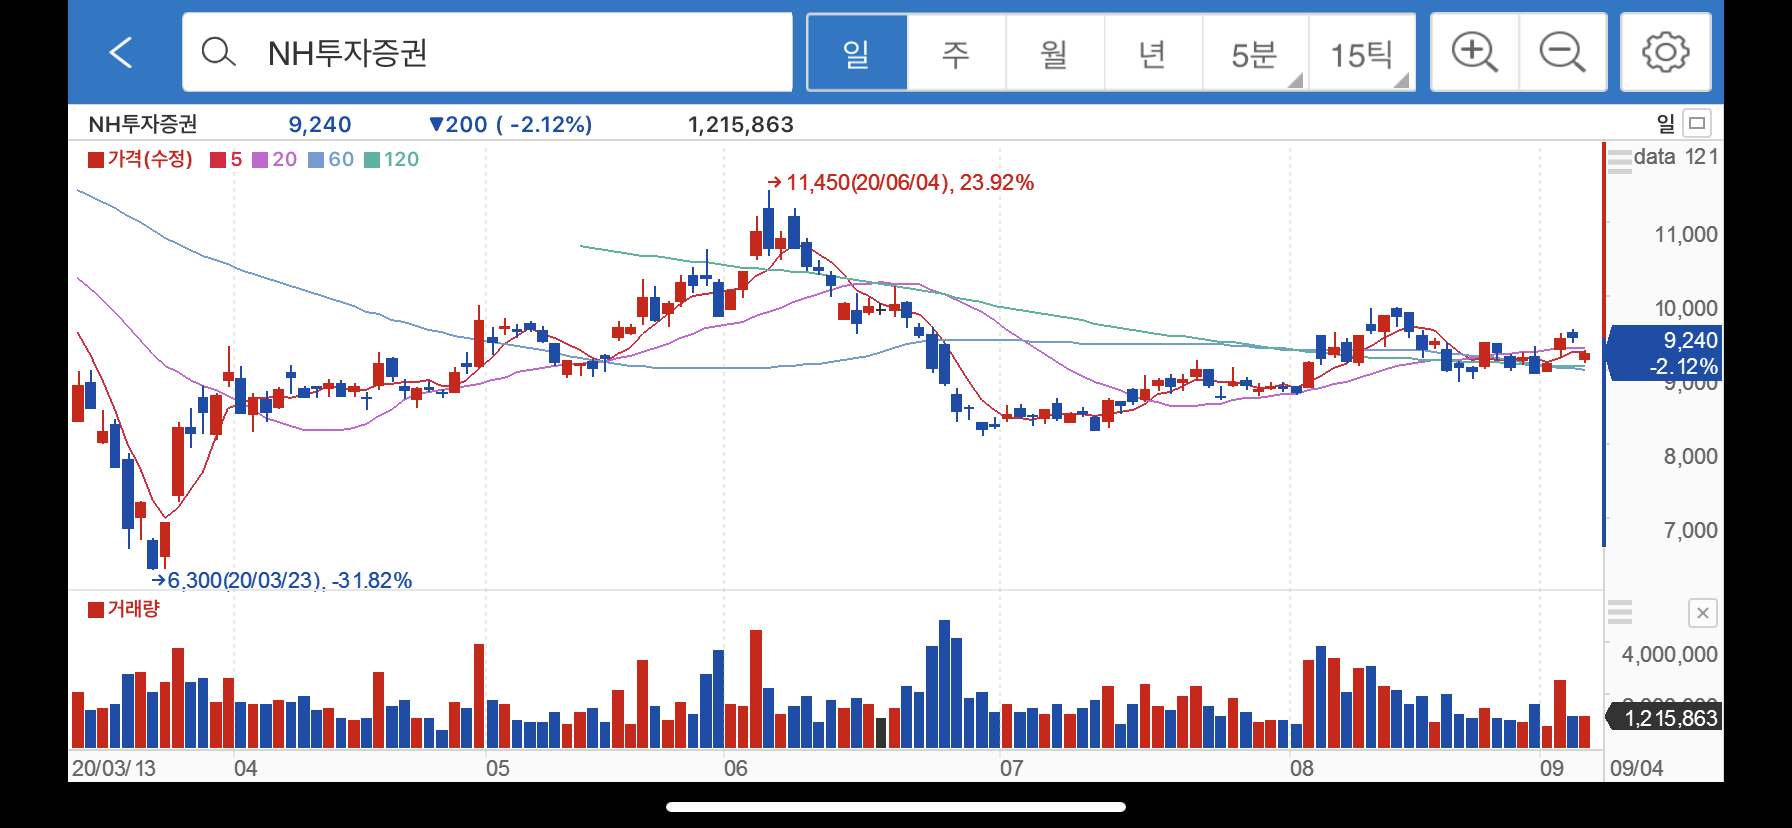Tap the volume tag 1,215,863 on axis
The height and width of the screenshot is (828, 1792).
point(1664,717)
